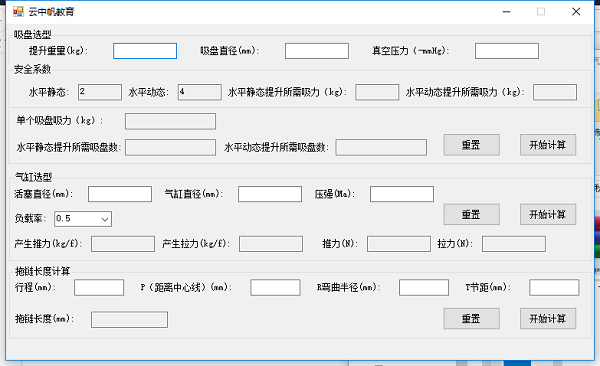
Task: Click the 提升重量(kg) label text
Action: coord(58,51)
